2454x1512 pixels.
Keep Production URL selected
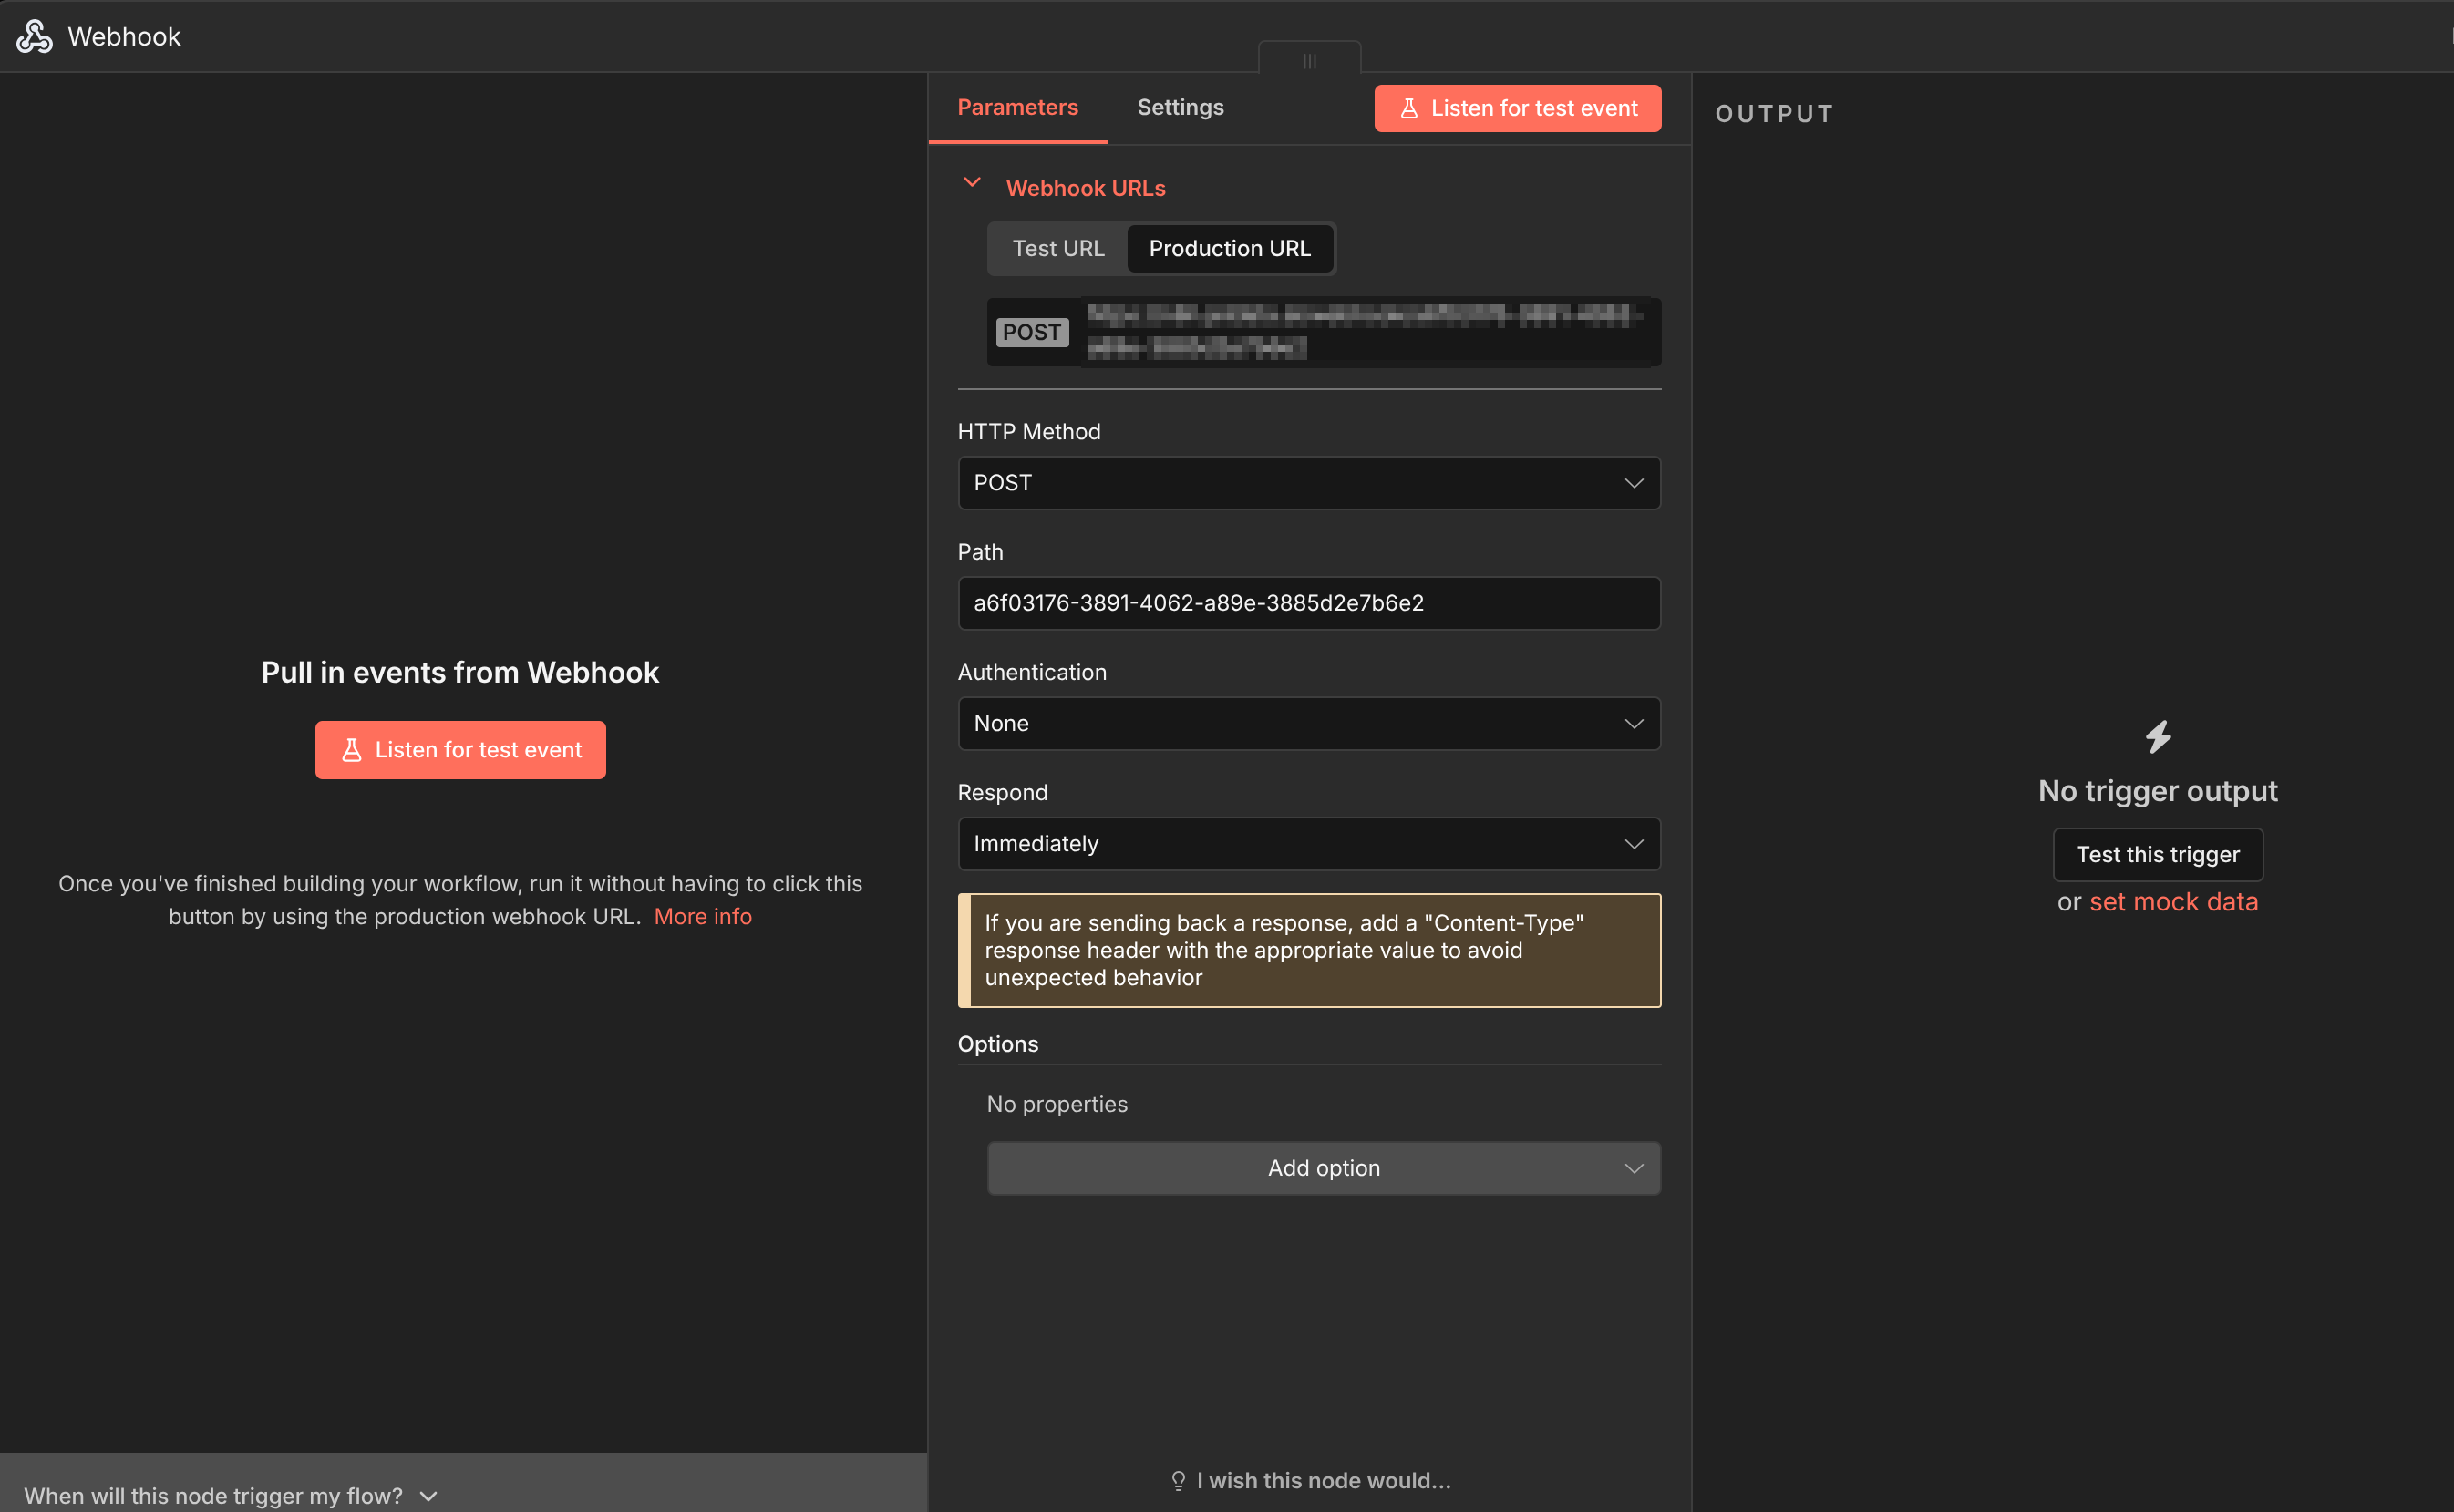pyautogui.click(x=1229, y=248)
